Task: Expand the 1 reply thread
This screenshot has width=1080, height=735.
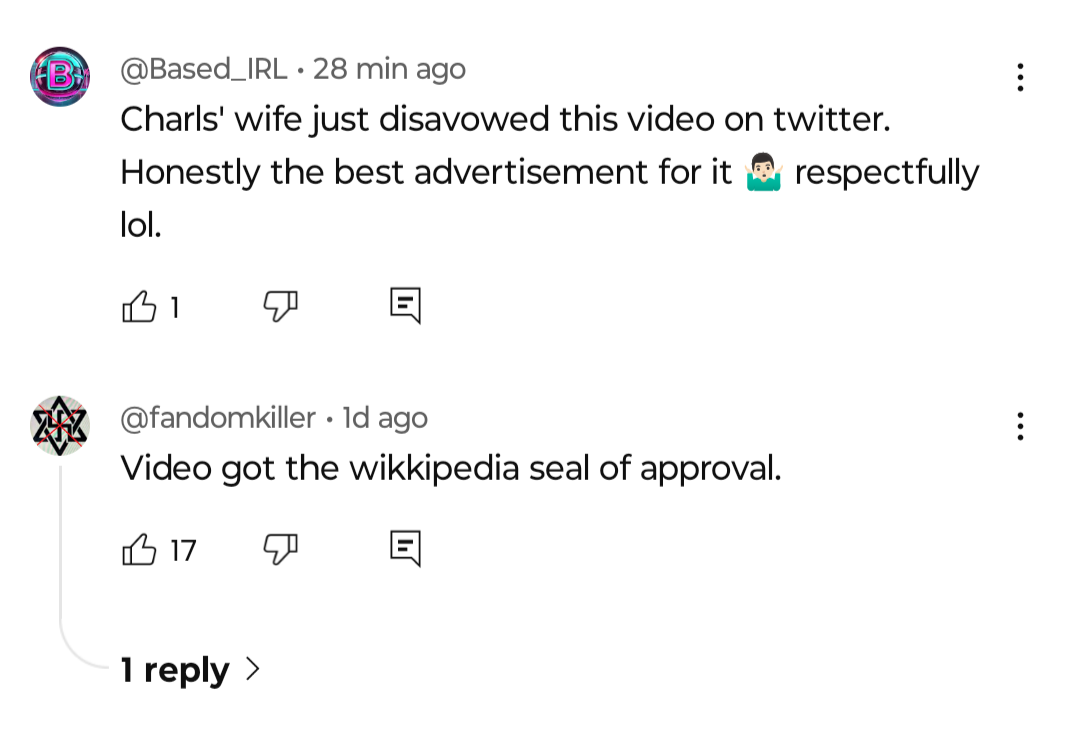Action: 176,670
